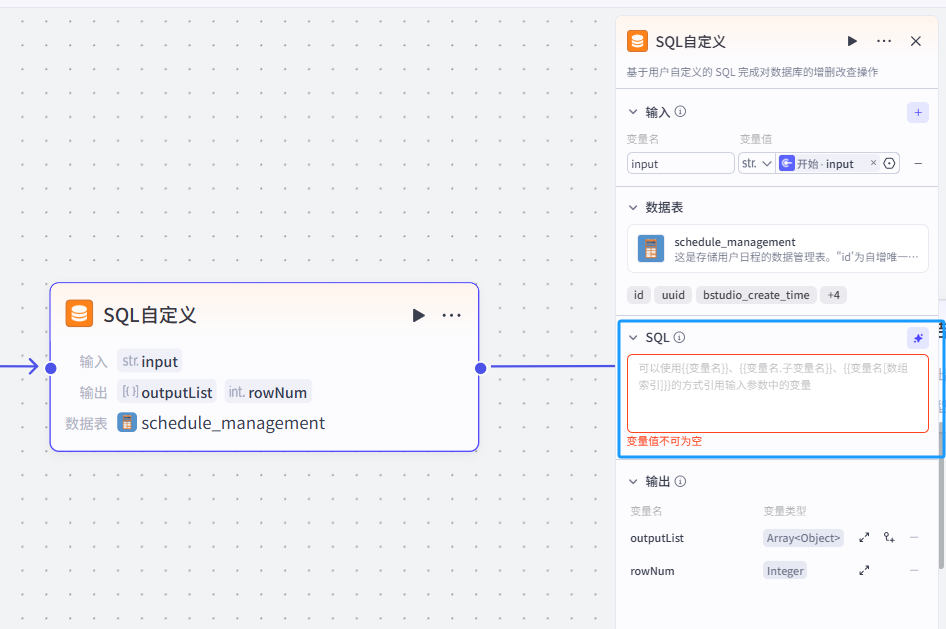Close the SQL自定义 settings panel
This screenshot has width=946, height=629.
tap(915, 41)
